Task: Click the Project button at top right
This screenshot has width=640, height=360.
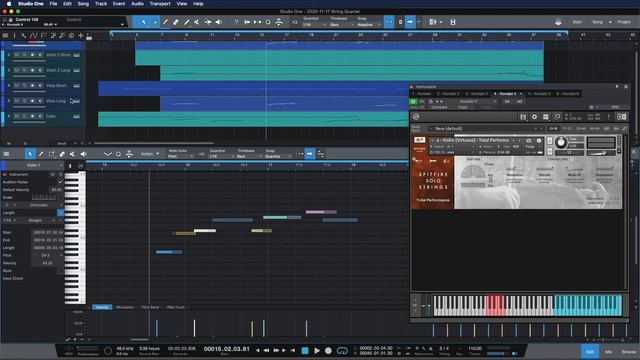Action: coord(624,22)
